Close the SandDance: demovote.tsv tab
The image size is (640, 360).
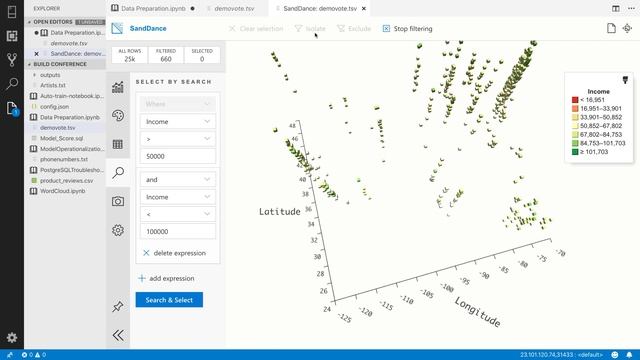click(x=364, y=8)
